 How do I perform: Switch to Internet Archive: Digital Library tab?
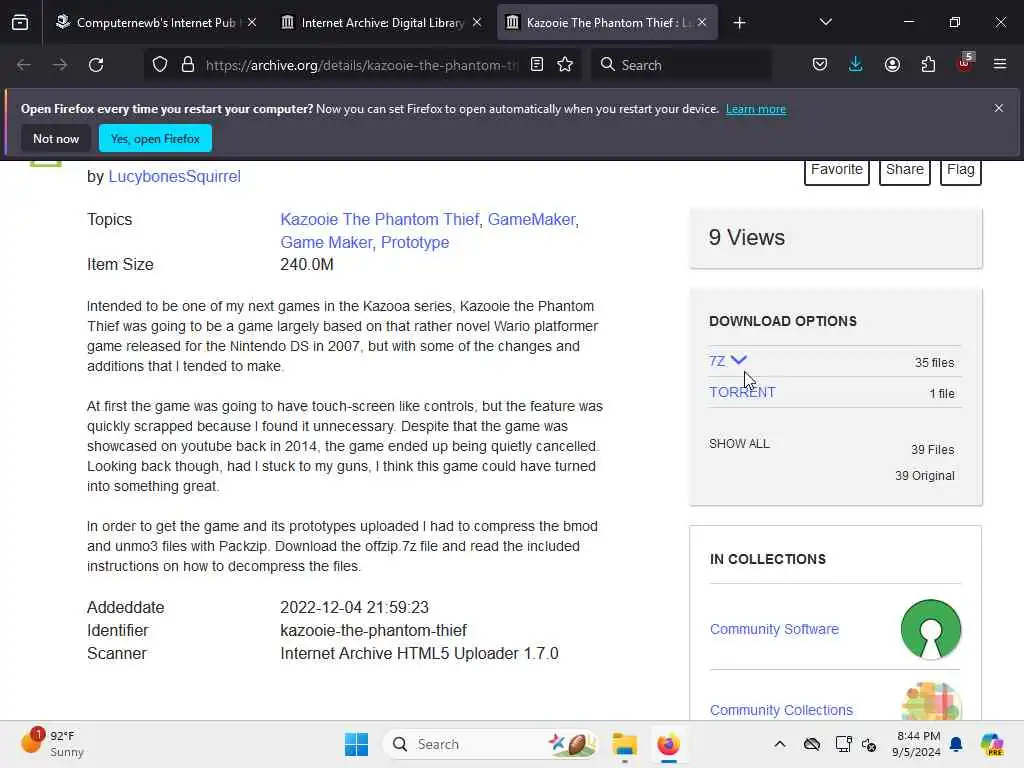coord(382,23)
